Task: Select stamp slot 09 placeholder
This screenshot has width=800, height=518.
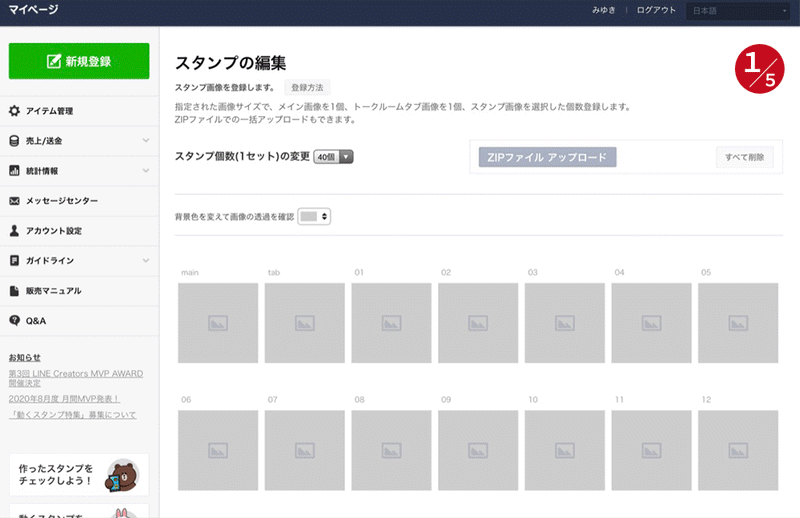Action: point(478,450)
